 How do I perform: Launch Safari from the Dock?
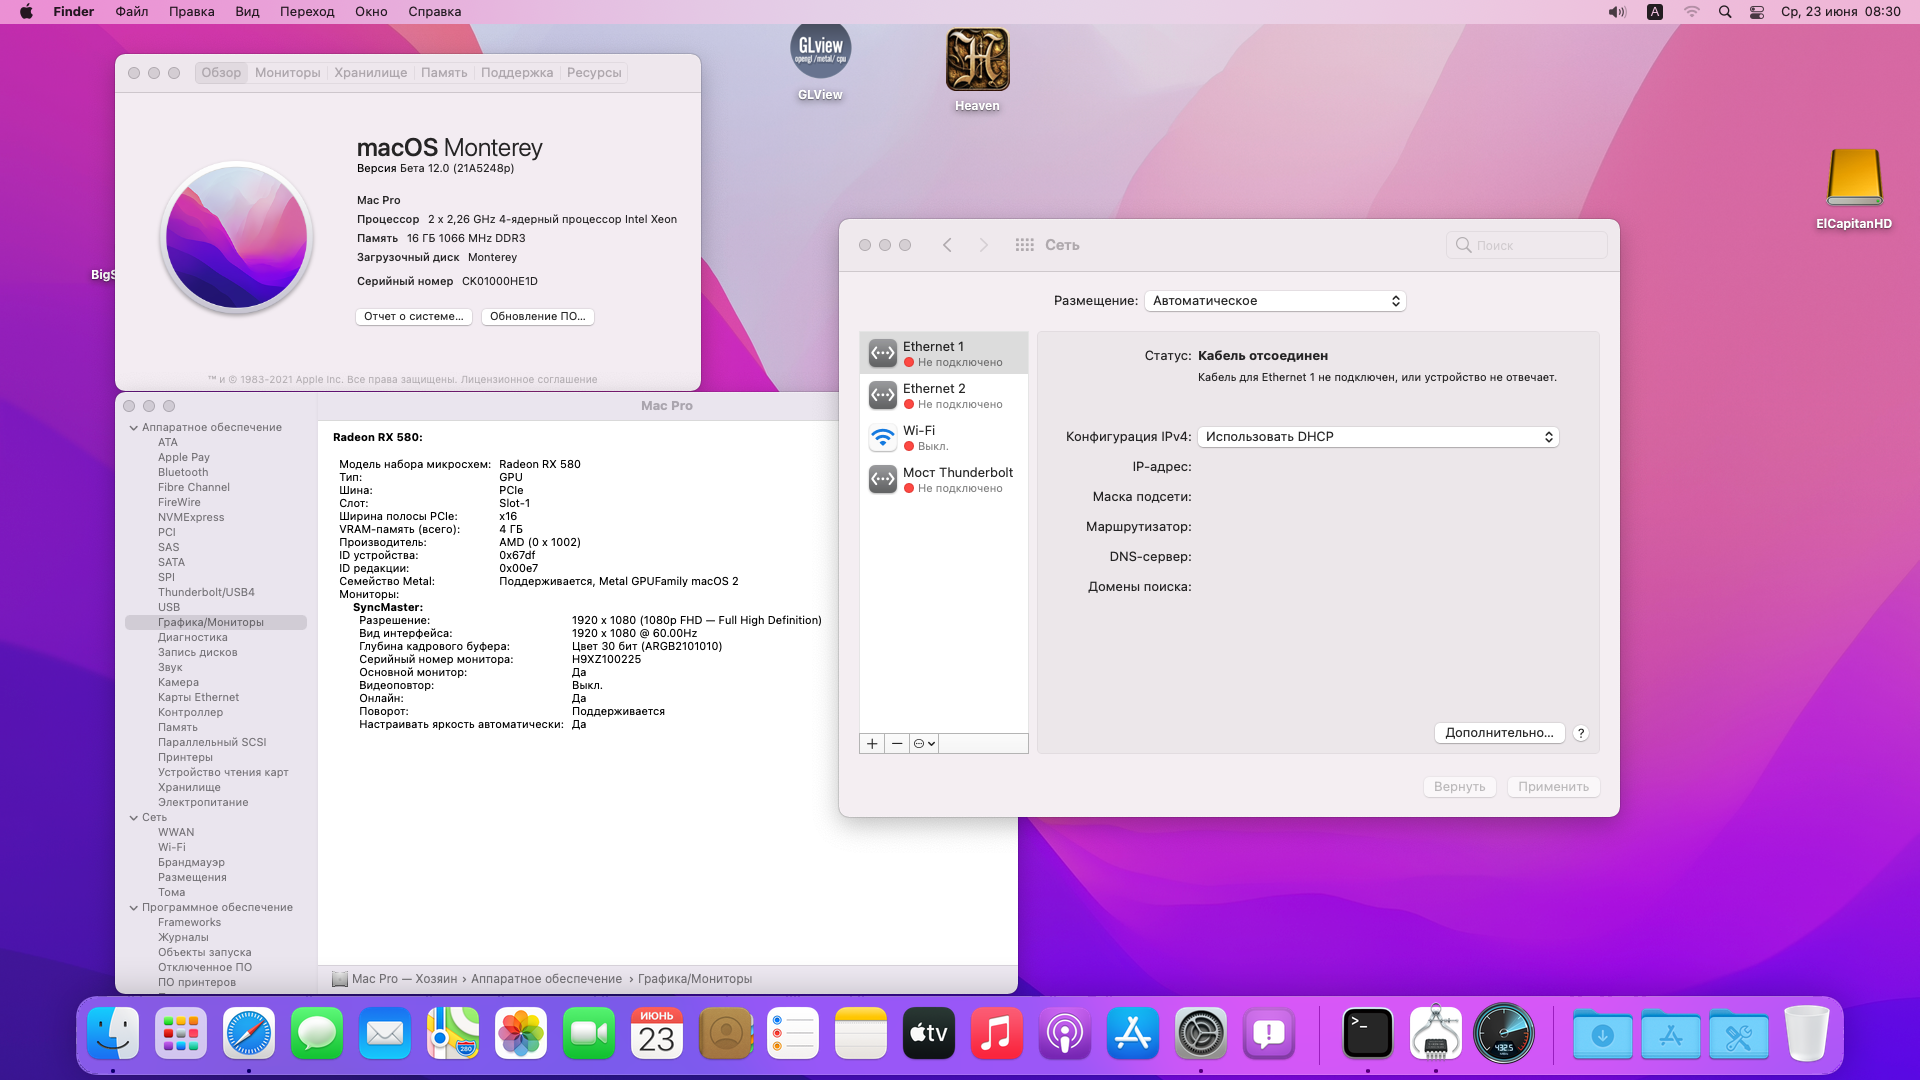249,1034
